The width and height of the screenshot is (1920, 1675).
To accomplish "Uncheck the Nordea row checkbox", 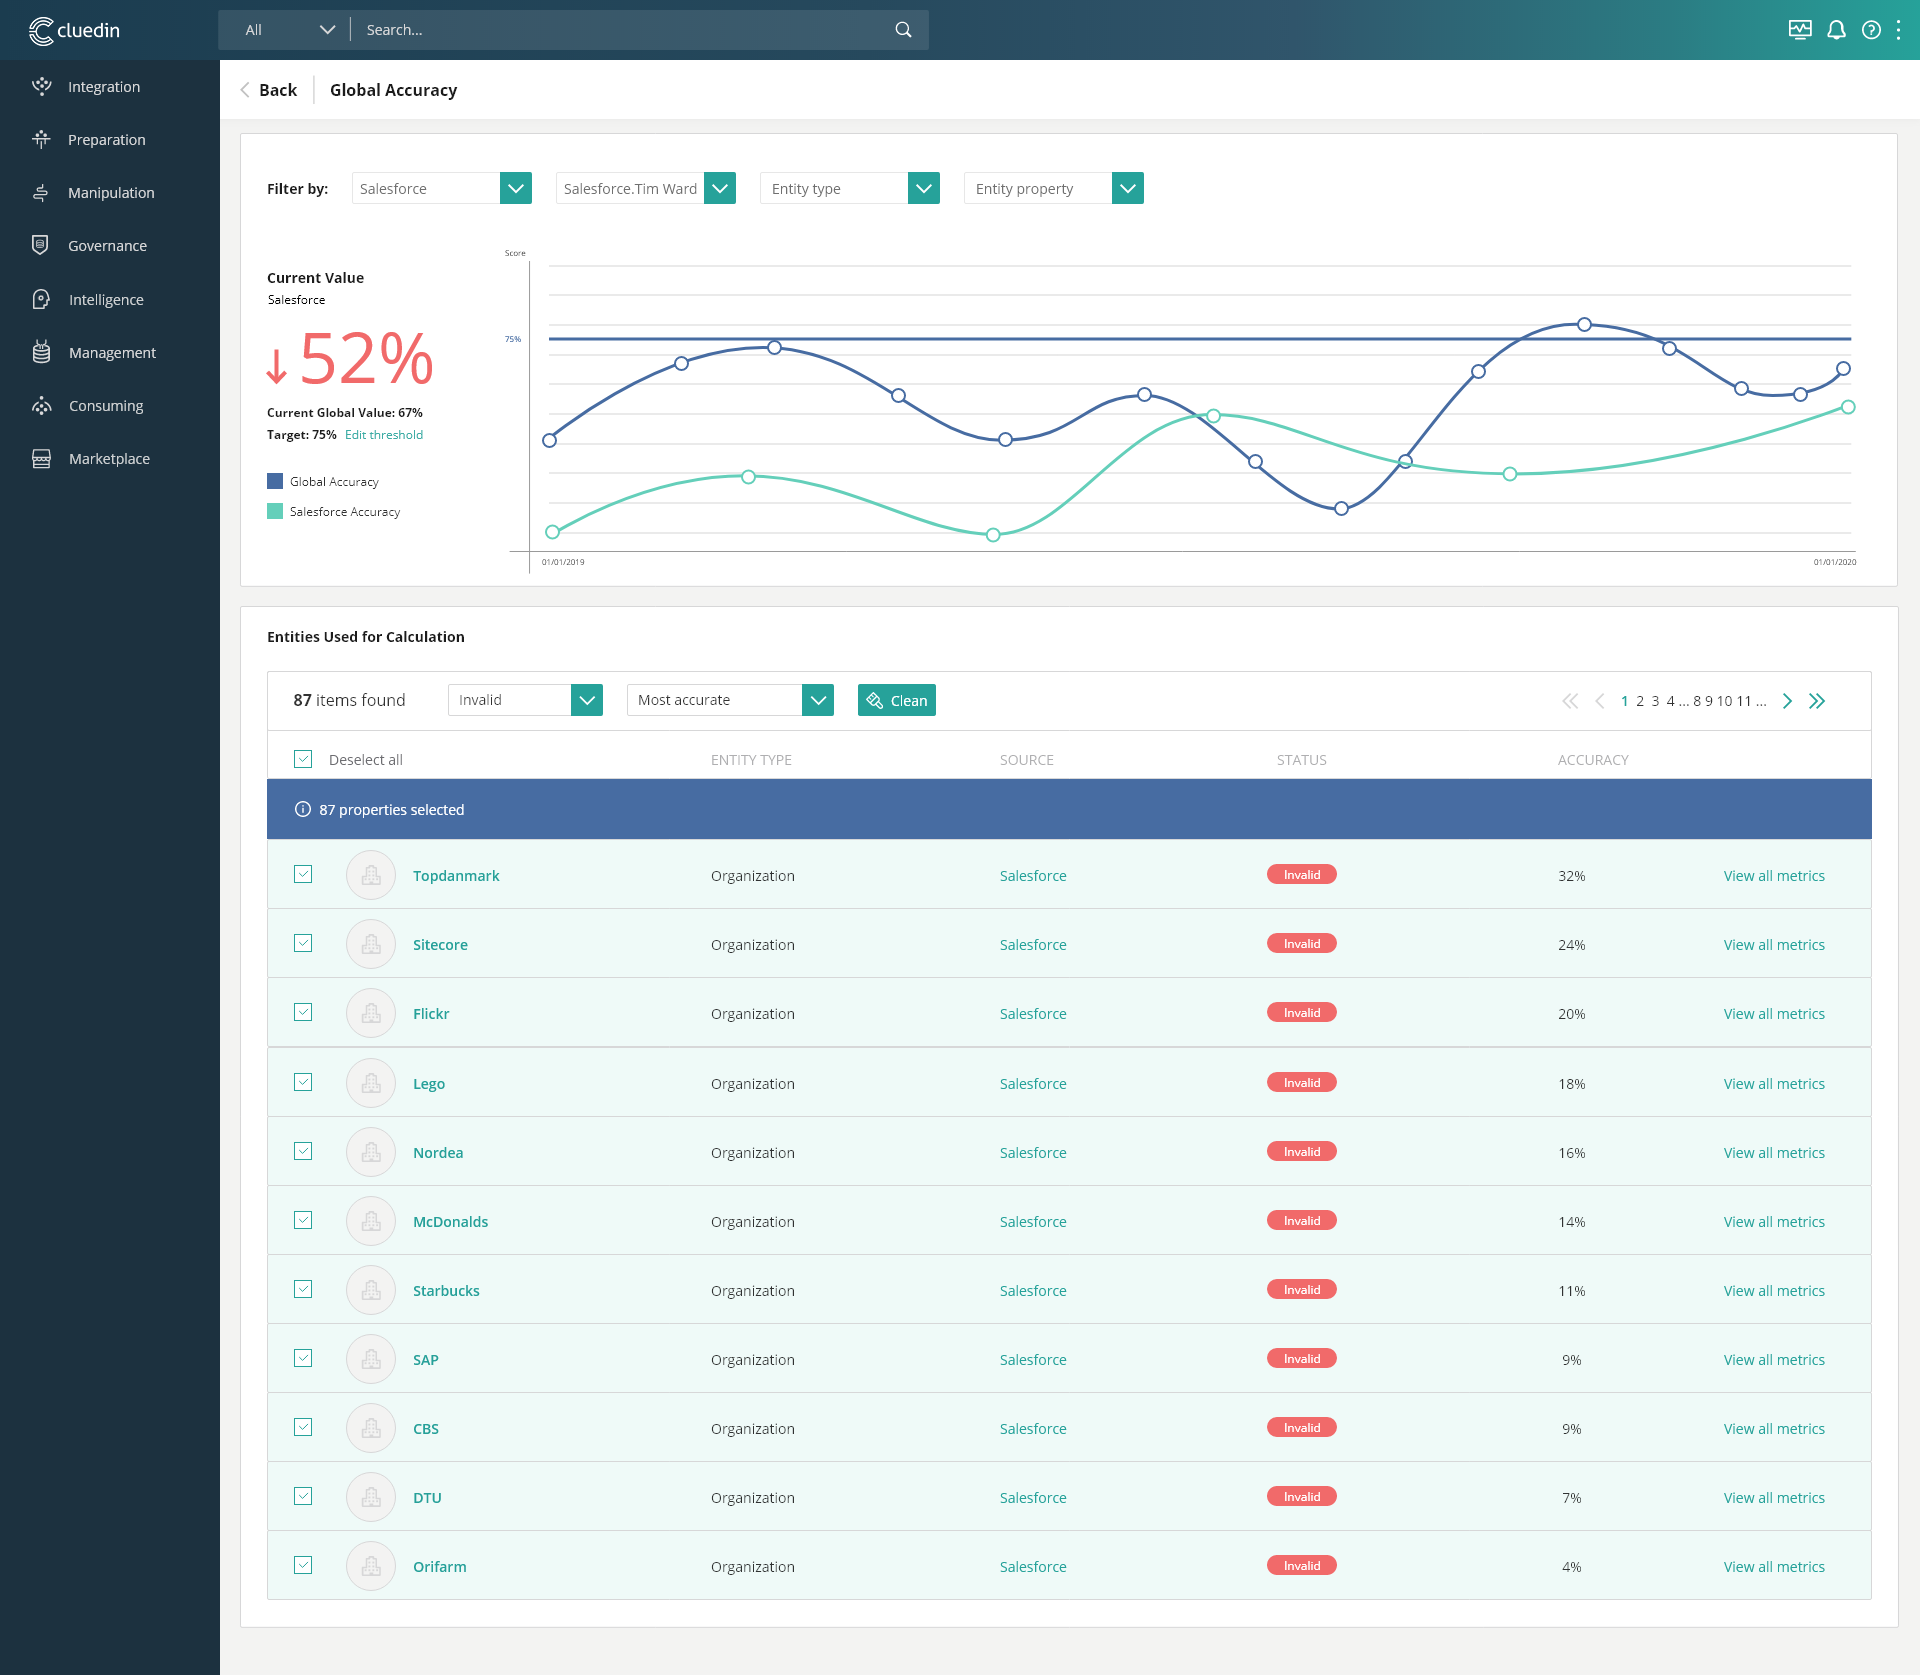I will (303, 1151).
